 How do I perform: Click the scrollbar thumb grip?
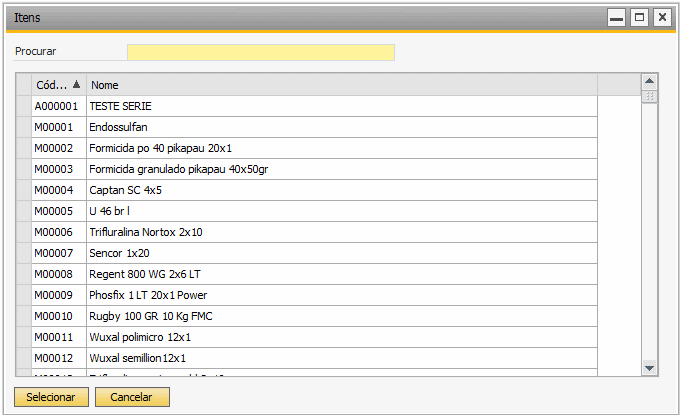pyautogui.click(x=649, y=96)
